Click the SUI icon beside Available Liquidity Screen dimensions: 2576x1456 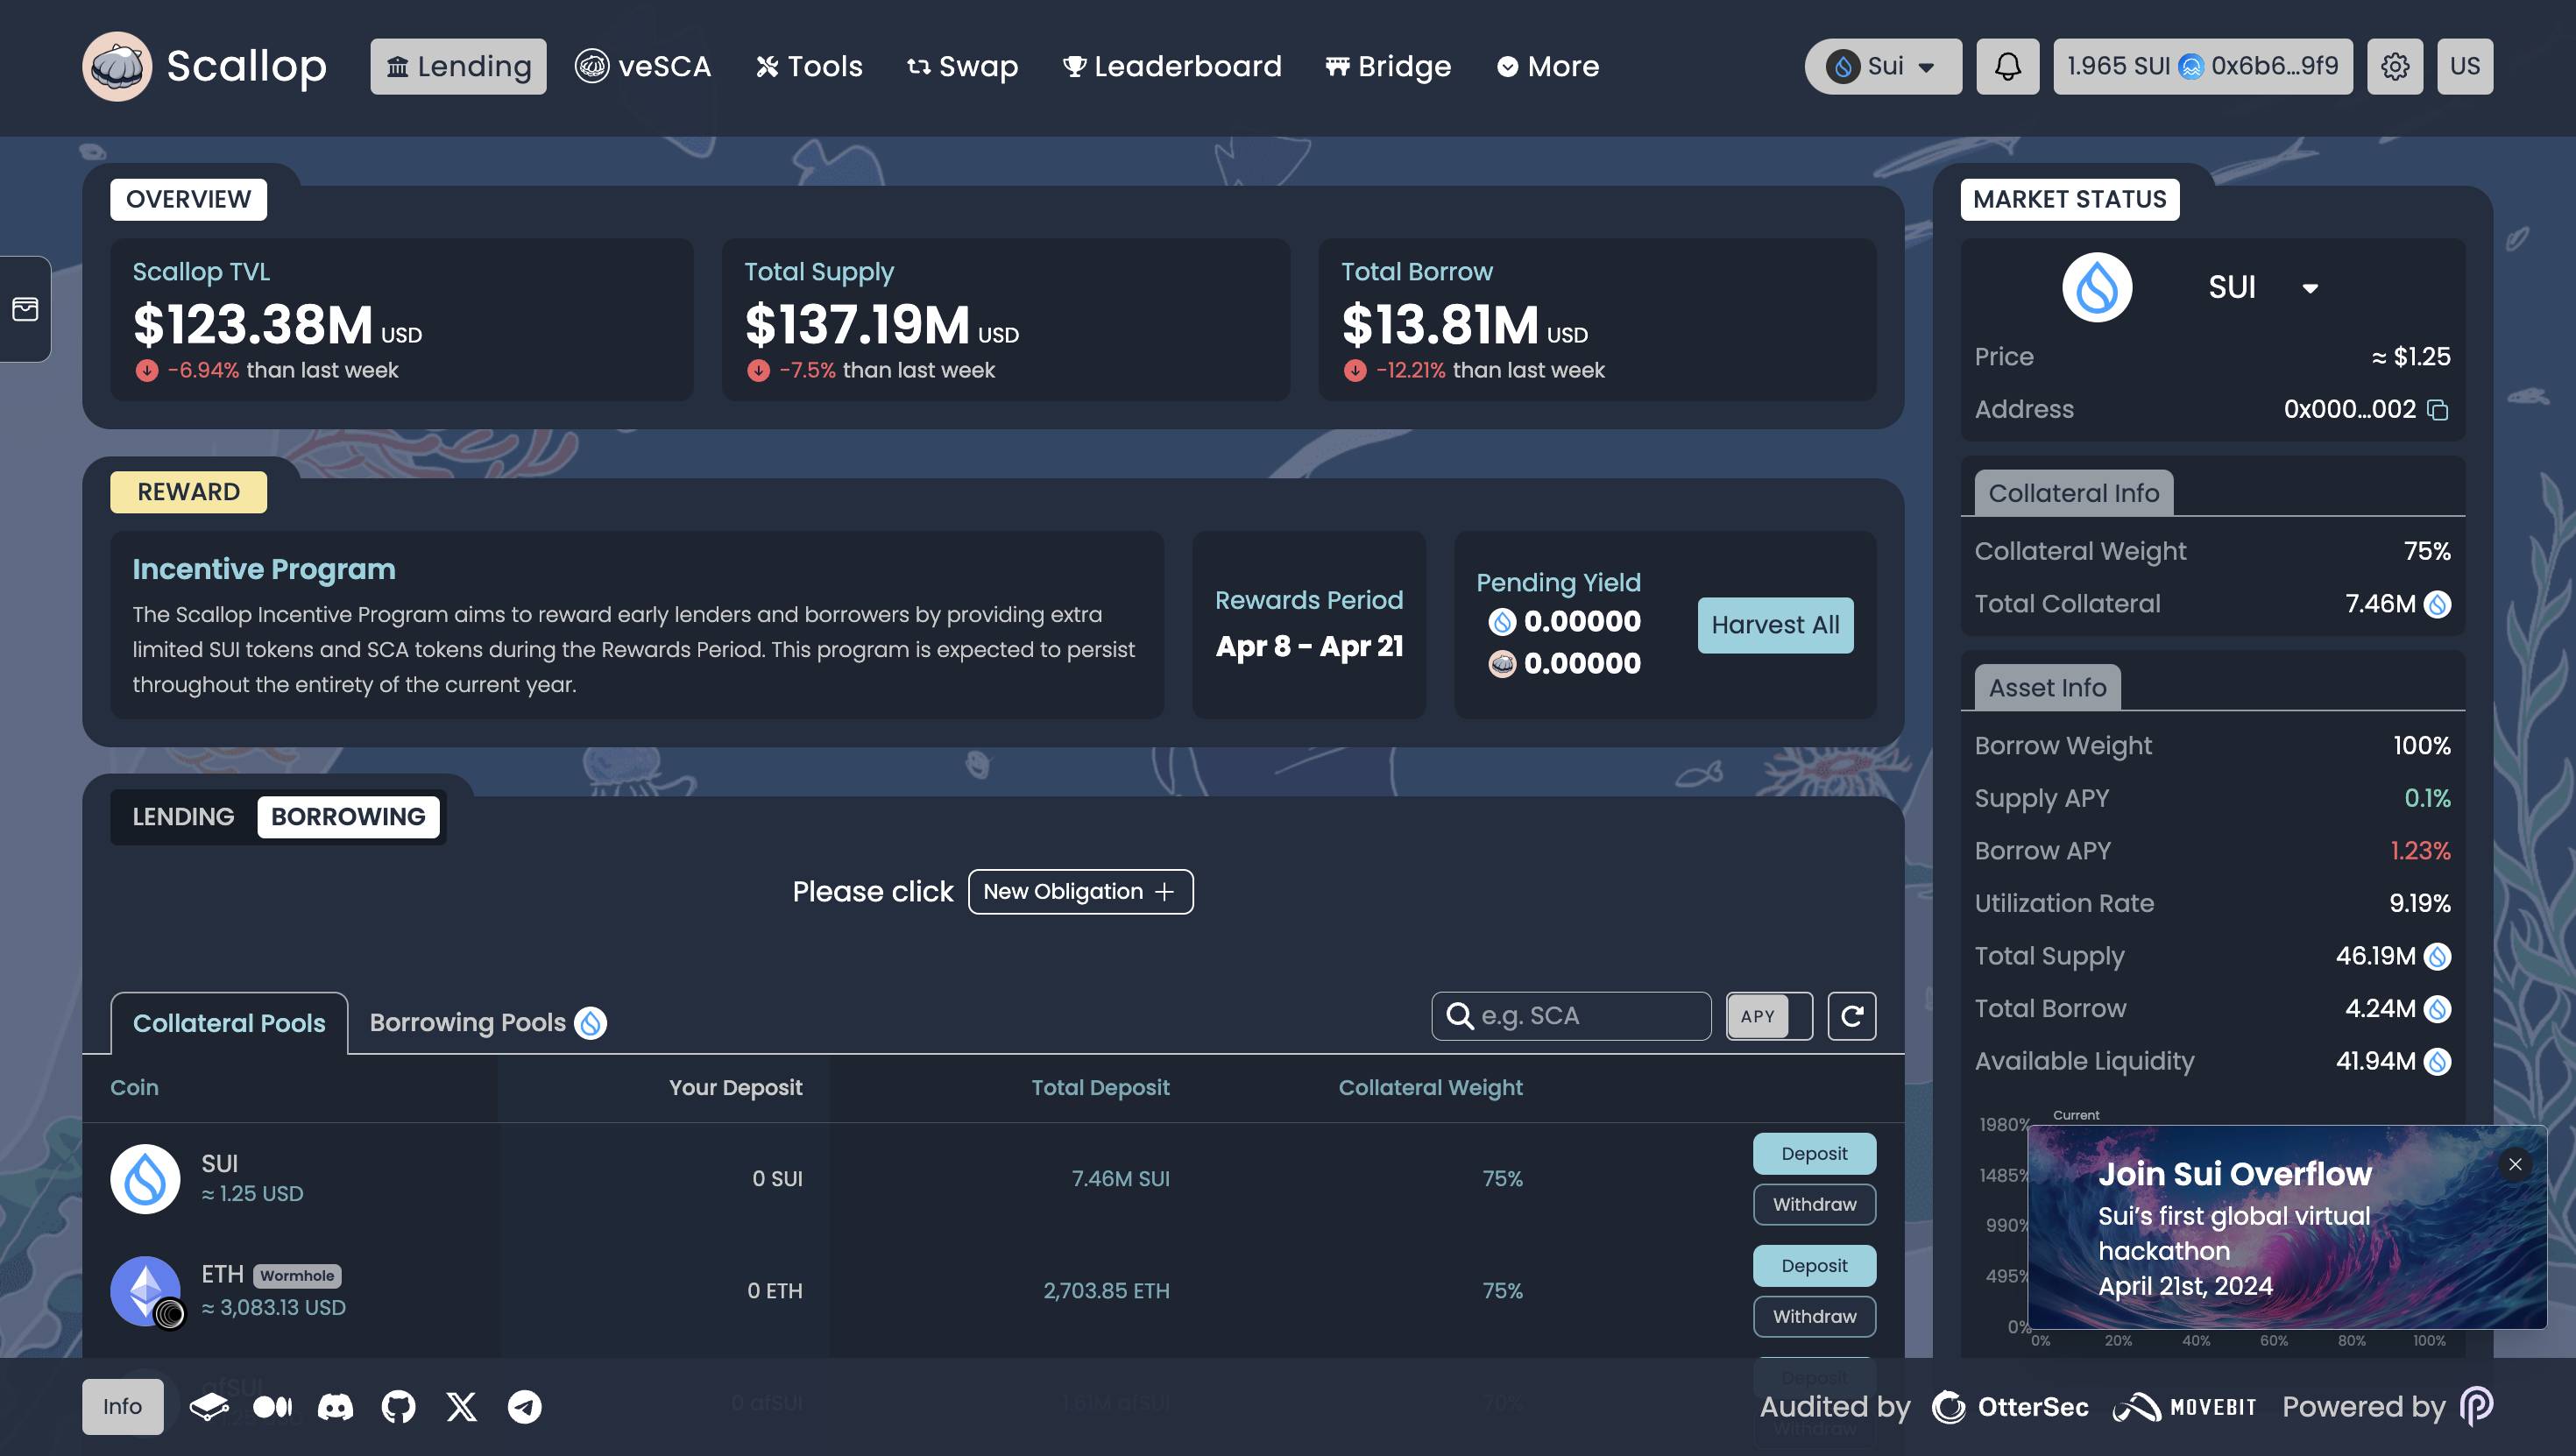[2437, 1061]
